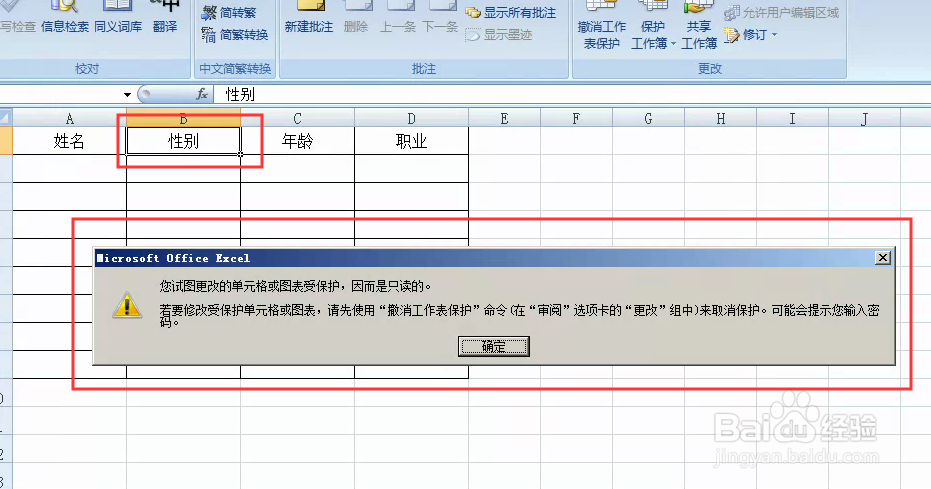Select the cell containing 职业
Viewport: 931px width, 489px height.
pyautogui.click(x=411, y=141)
